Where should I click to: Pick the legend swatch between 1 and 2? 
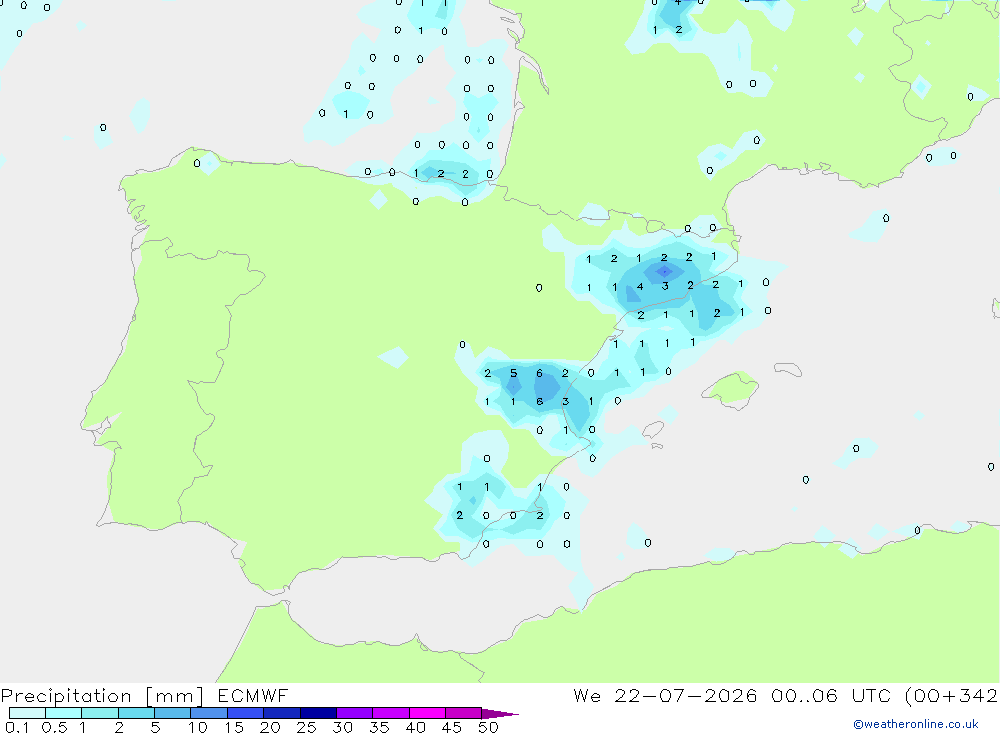point(100,713)
